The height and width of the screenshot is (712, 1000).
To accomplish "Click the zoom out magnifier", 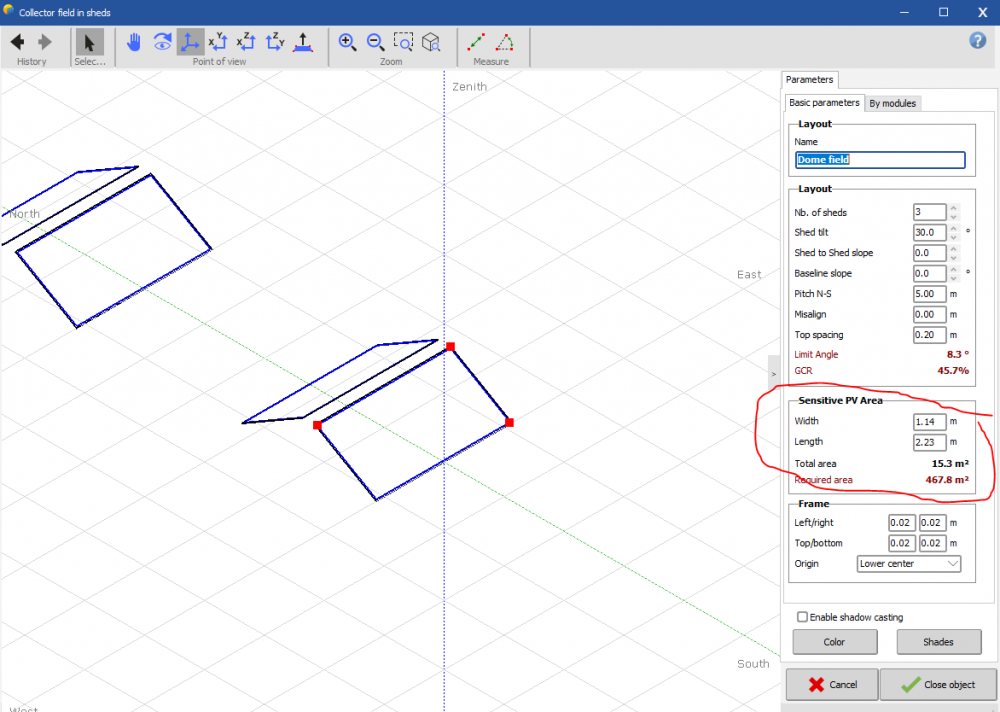I will pyautogui.click(x=375, y=42).
